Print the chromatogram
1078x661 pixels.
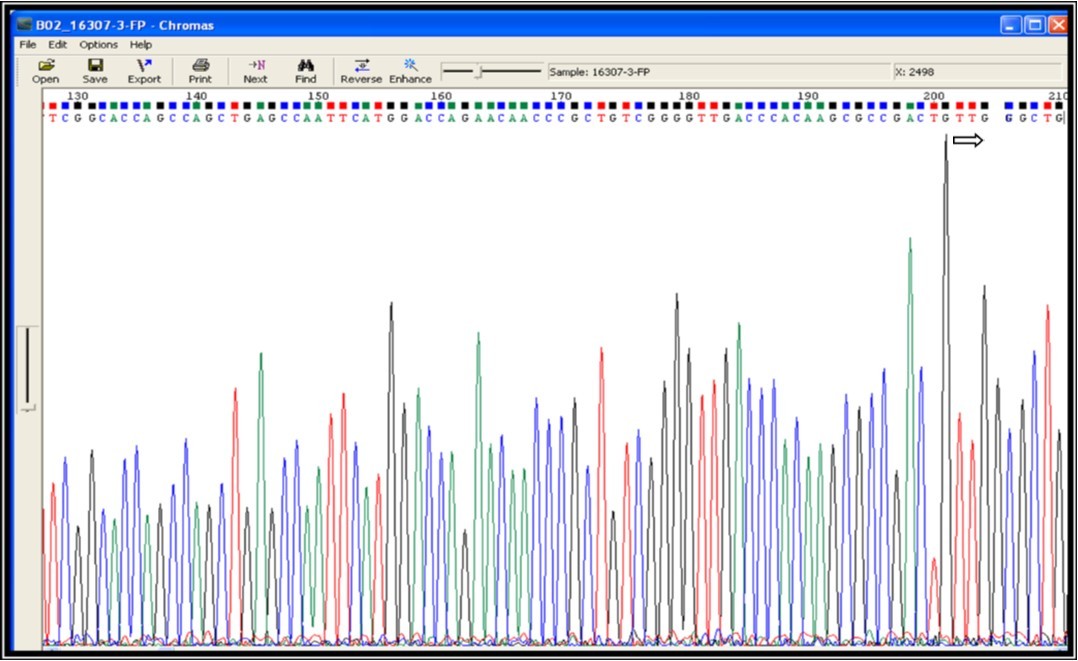tap(202, 70)
